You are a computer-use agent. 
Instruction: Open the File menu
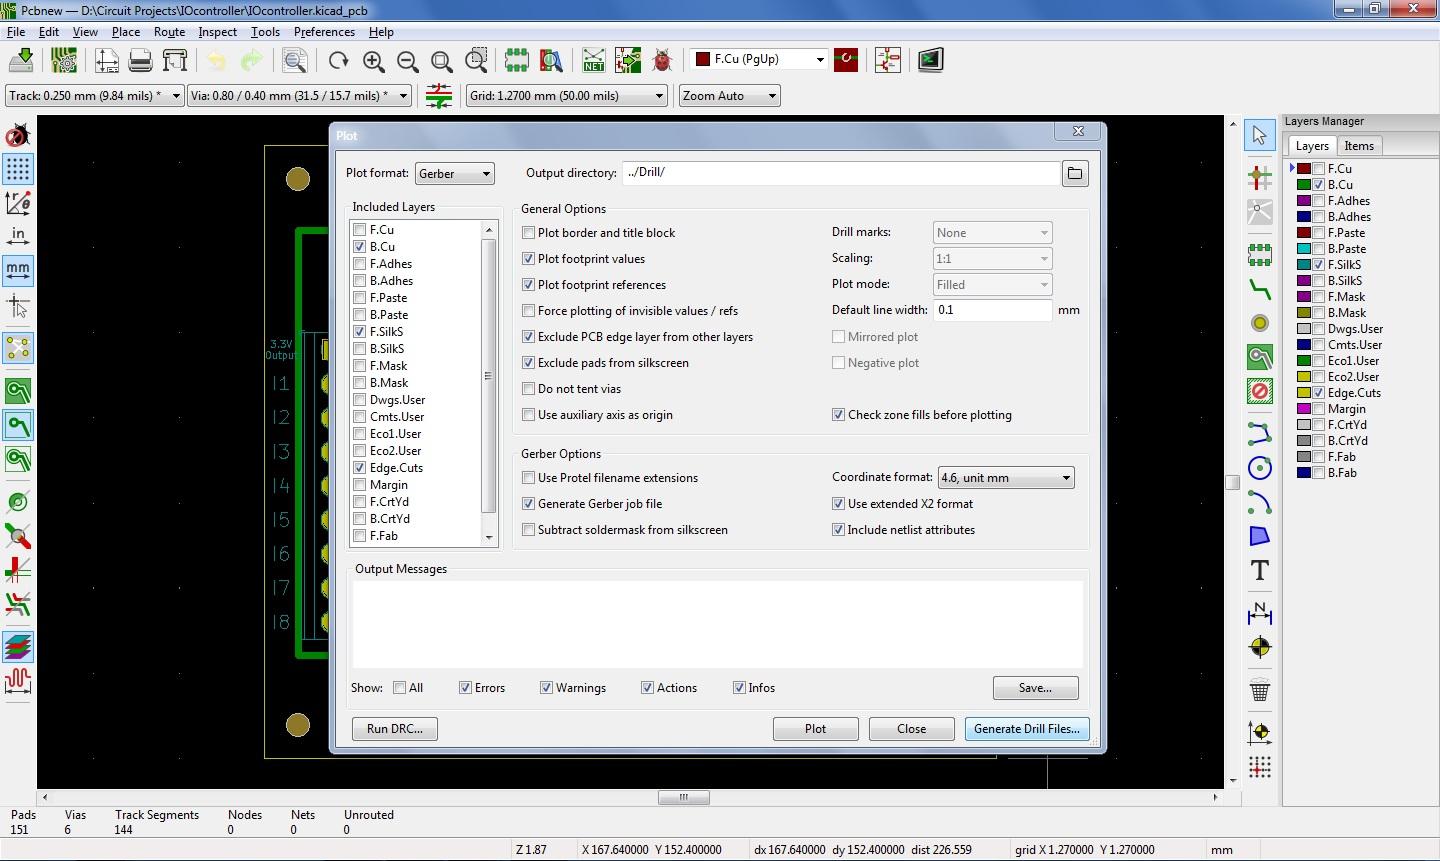tap(16, 32)
